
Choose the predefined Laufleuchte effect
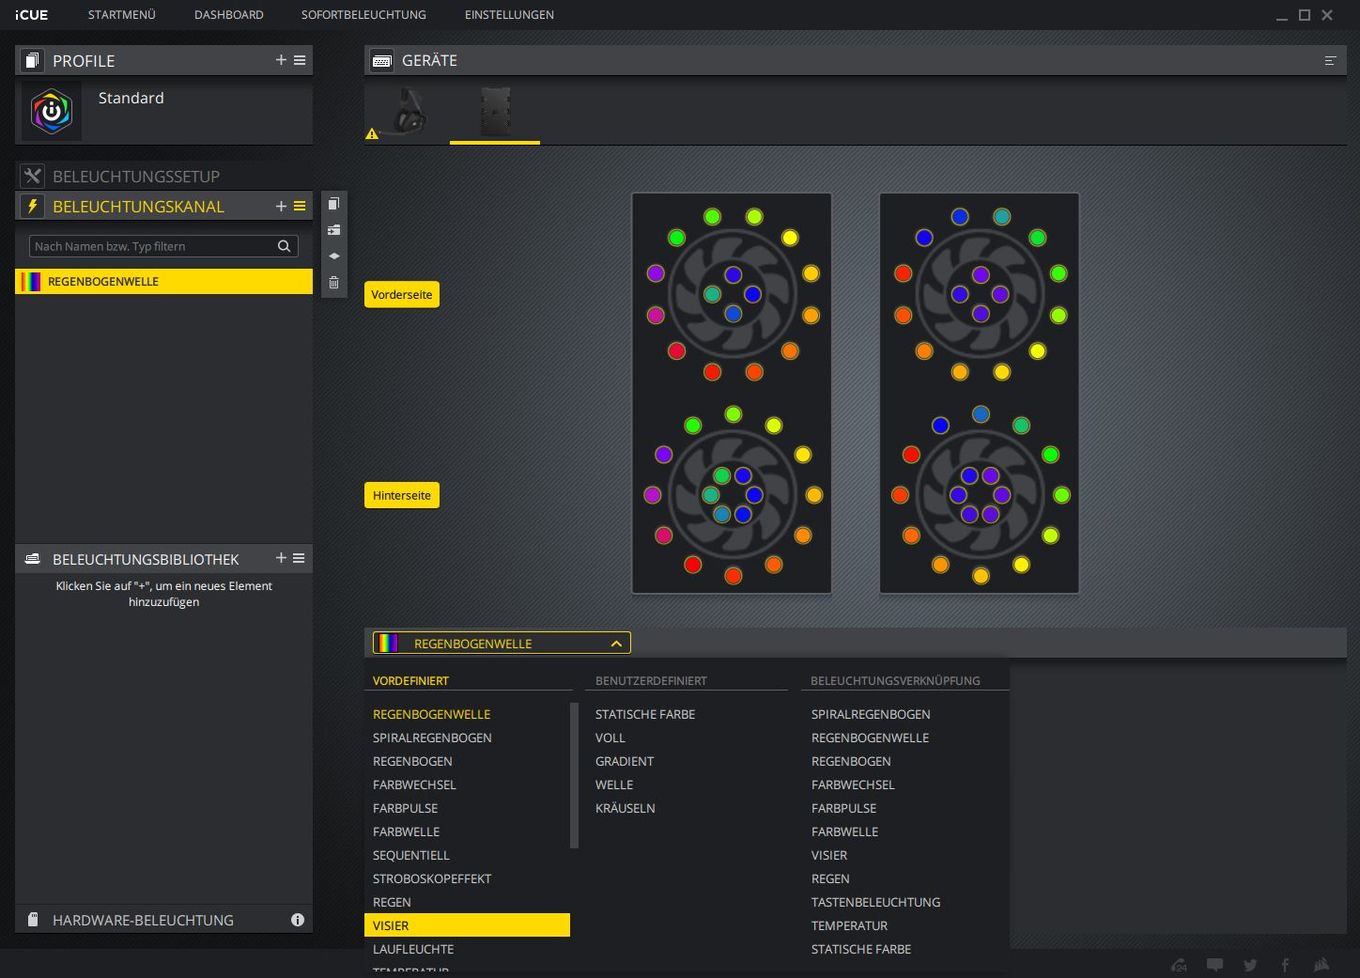(413, 949)
